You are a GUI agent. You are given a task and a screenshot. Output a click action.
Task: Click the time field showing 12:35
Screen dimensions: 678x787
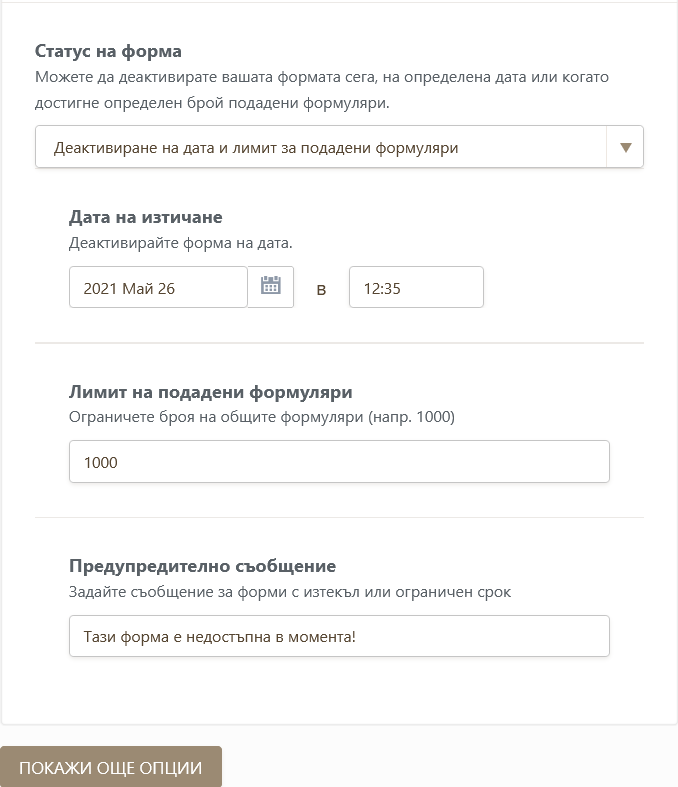pos(416,288)
